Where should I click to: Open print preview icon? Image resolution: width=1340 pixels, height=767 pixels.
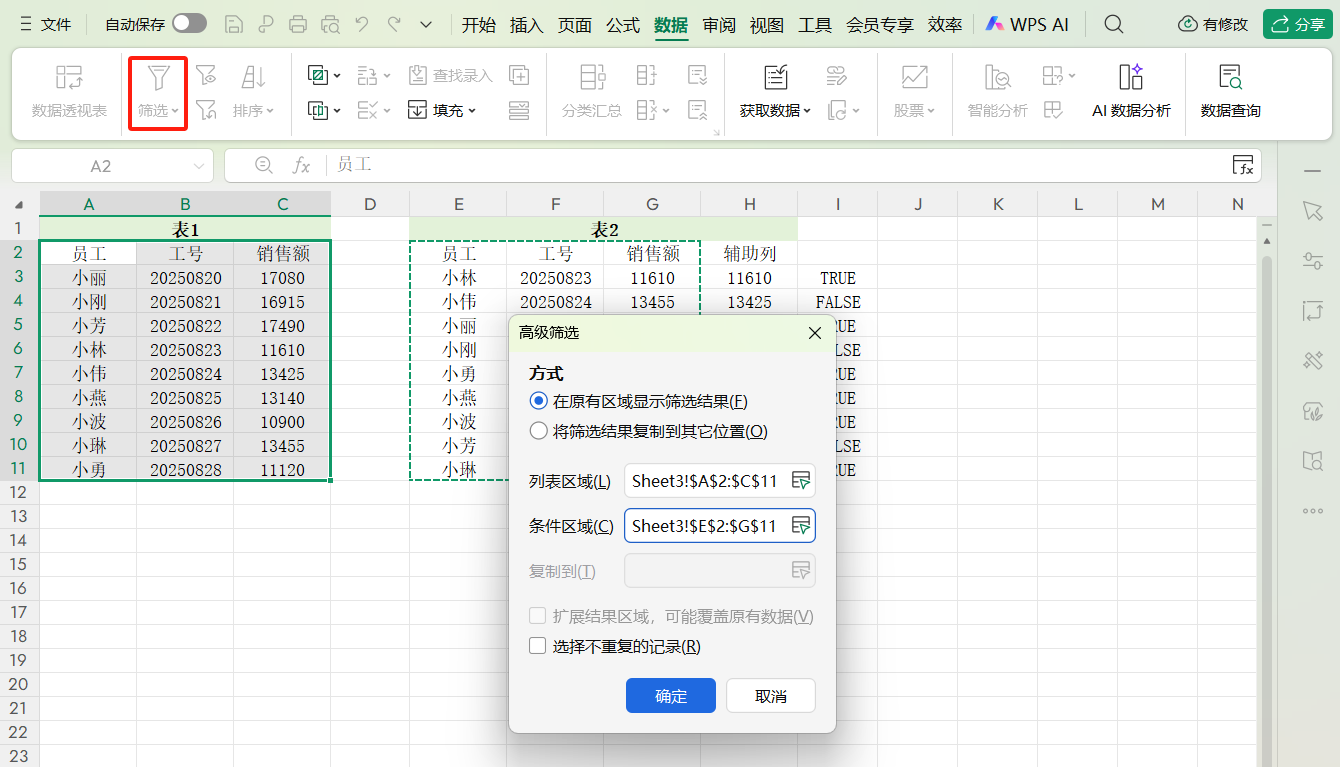click(x=330, y=24)
